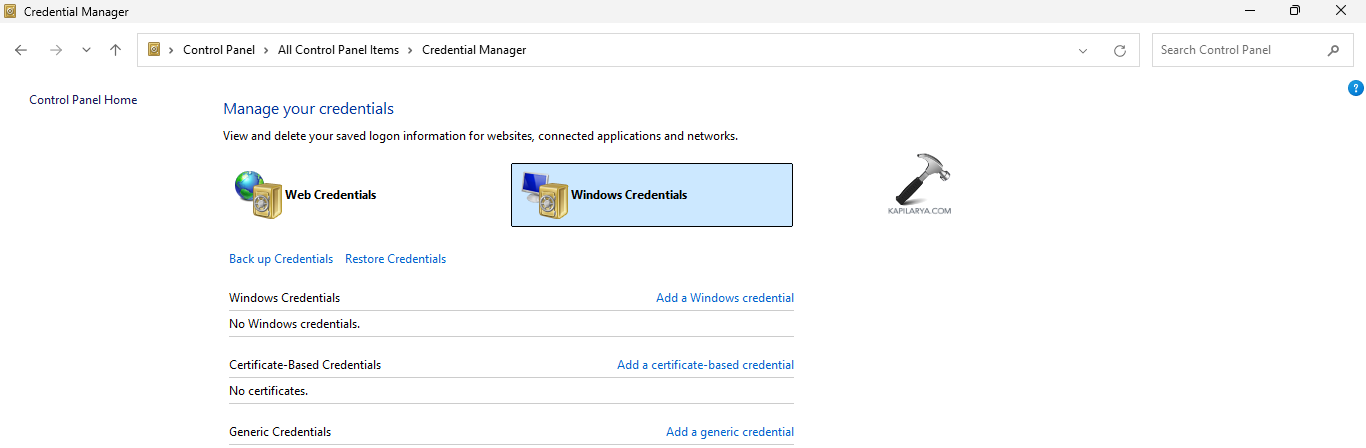Viewport: 1366px width, 448px height.
Task: Go forward with the right arrow
Action: pyautogui.click(x=56, y=50)
